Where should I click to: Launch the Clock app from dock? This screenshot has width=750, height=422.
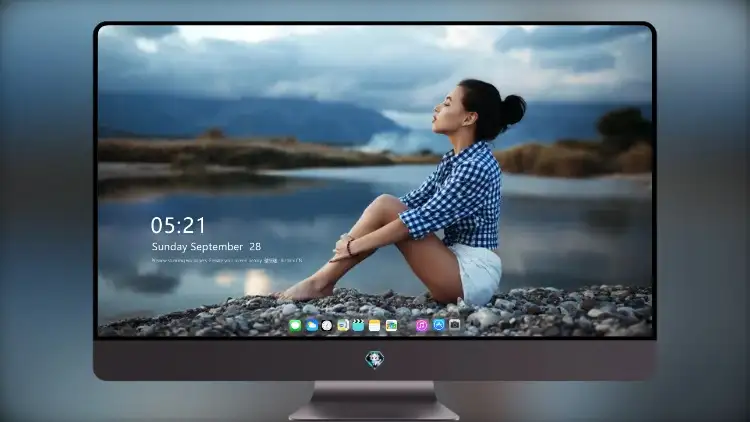(x=327, y=326)
